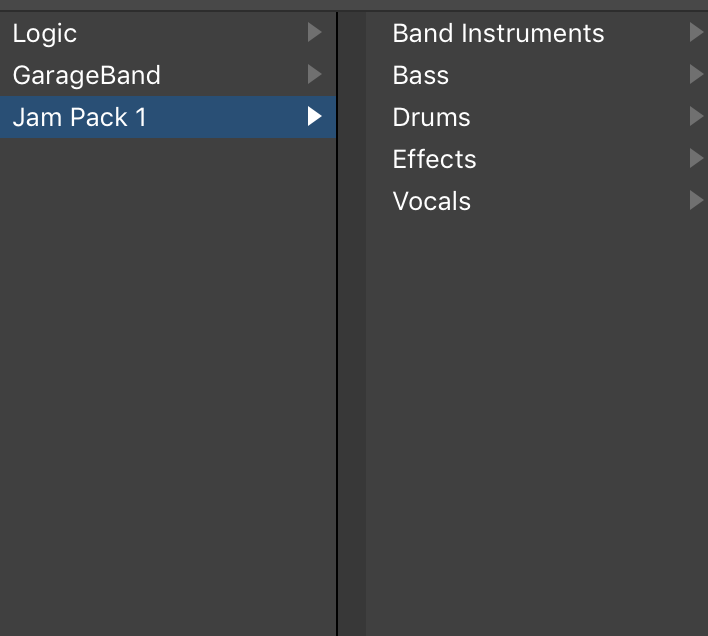Screen dimensions: 708x636
Task: Select the Logic library folder
Action: (x=45, y=33)
